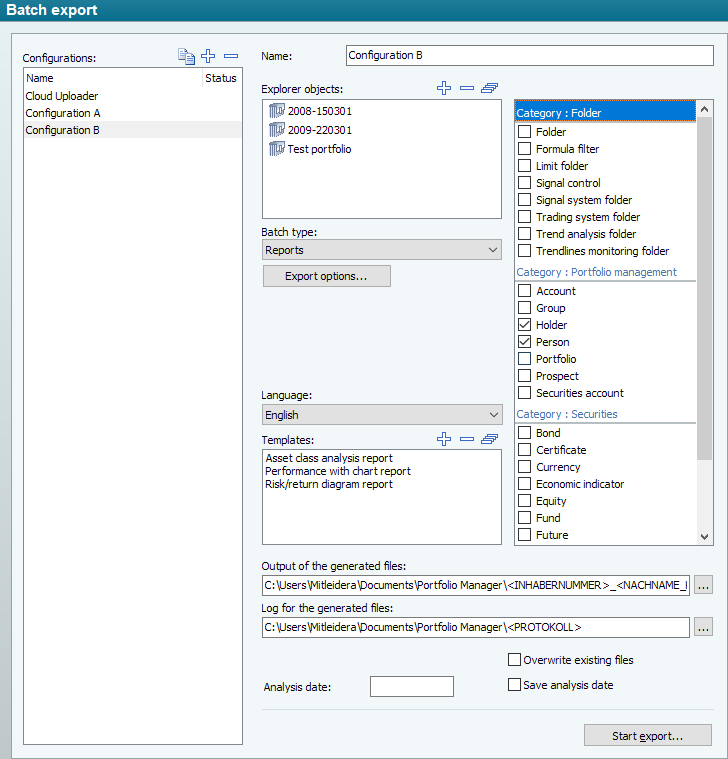Select Configuration A in the list
The height and width of the screenshot is (759, 728).
point(63,113)
